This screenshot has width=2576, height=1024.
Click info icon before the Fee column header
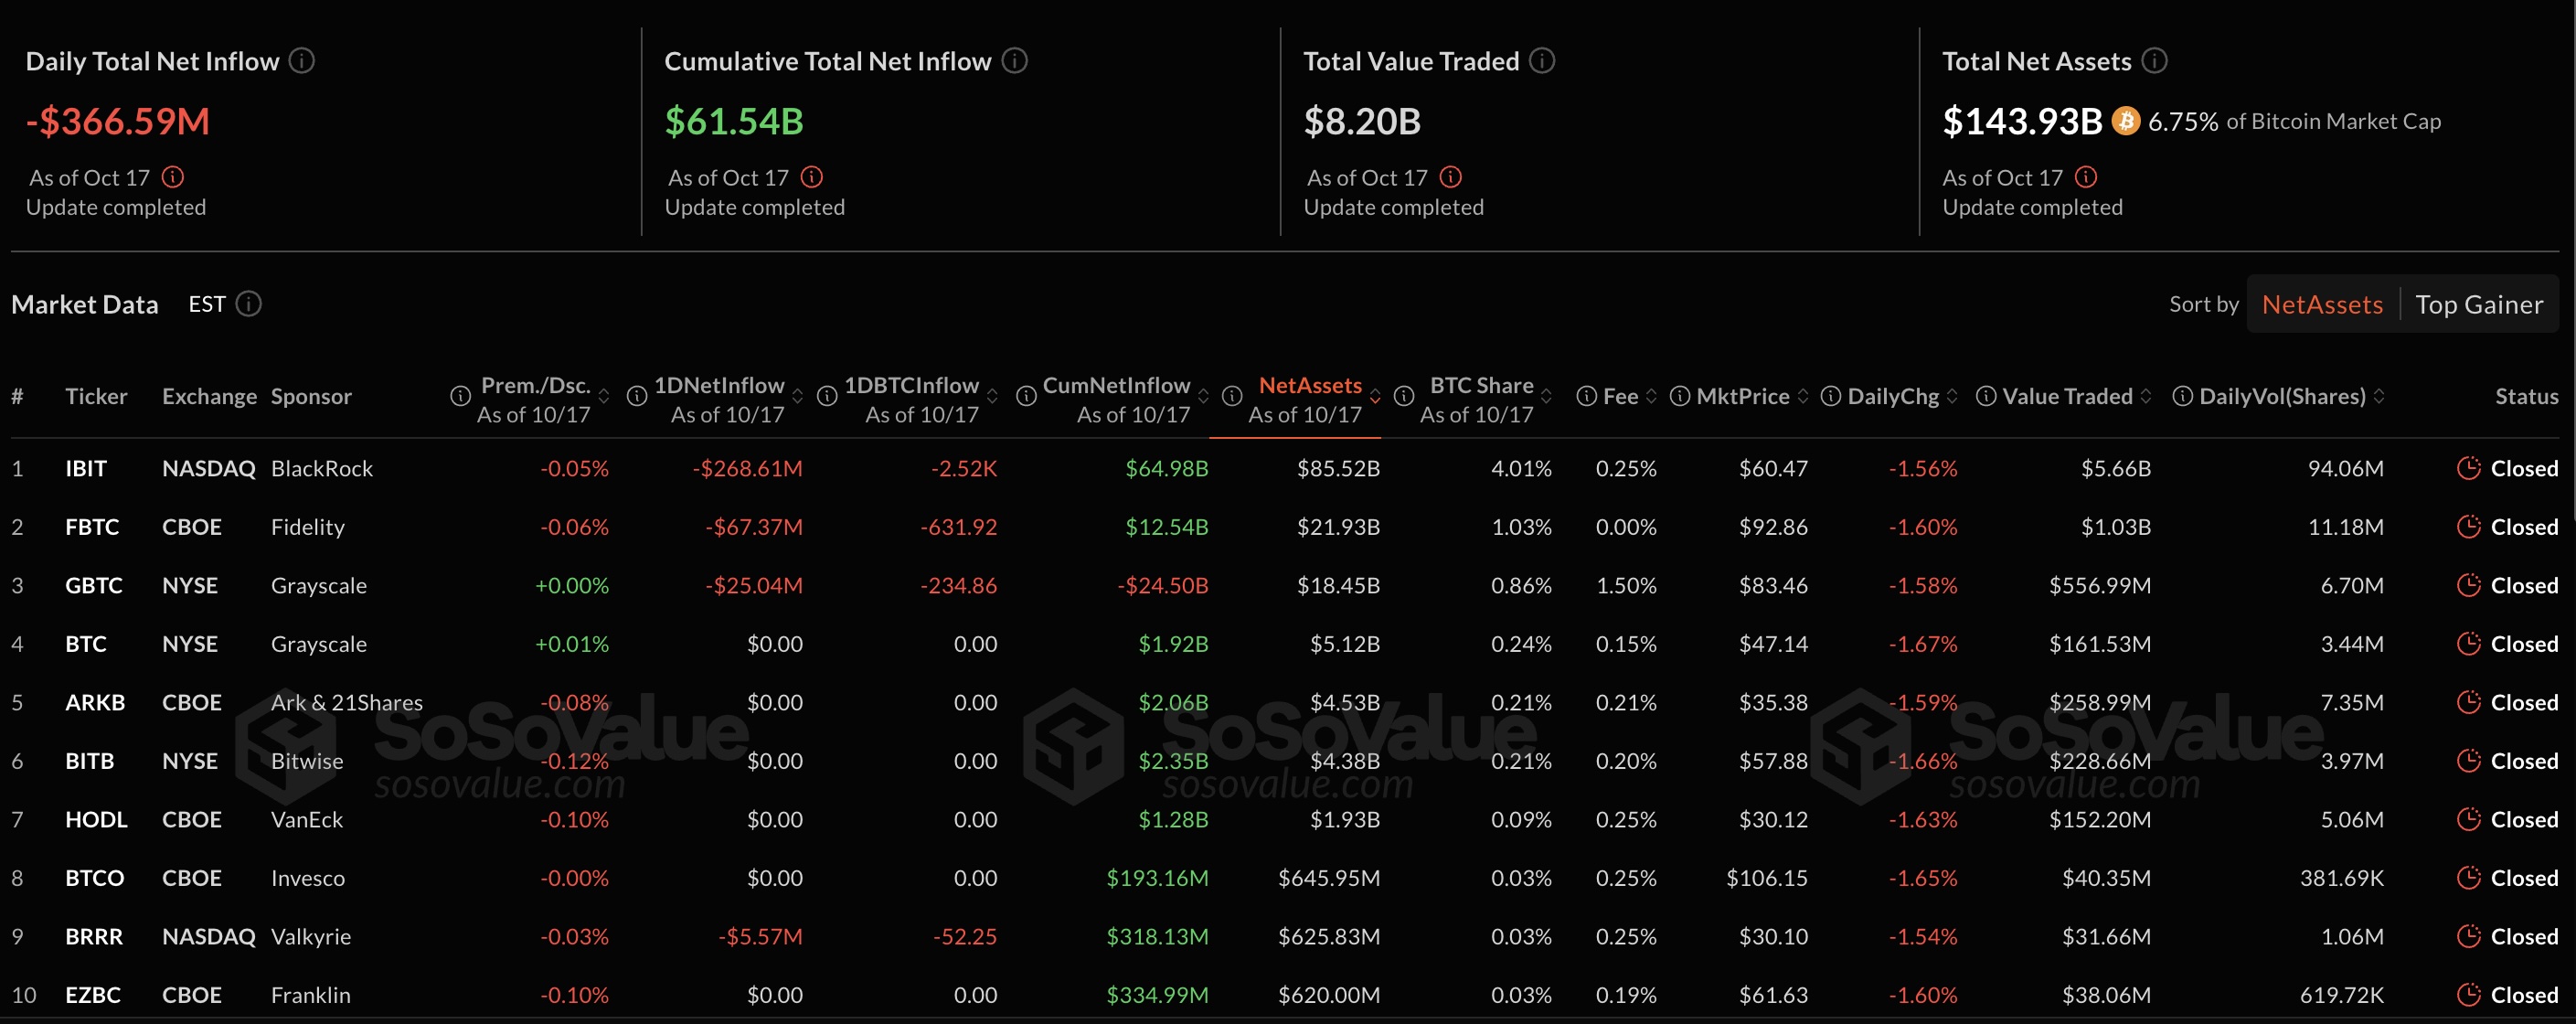tap(1586, 396)
